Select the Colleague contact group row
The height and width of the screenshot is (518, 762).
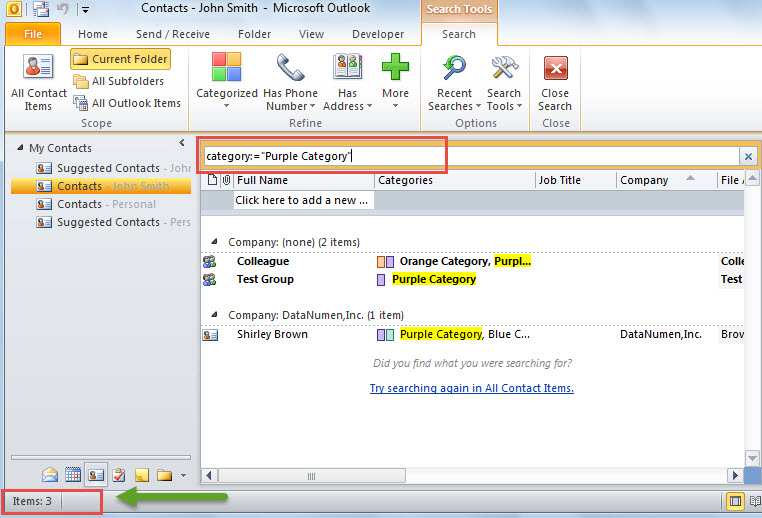click(472, 261)
